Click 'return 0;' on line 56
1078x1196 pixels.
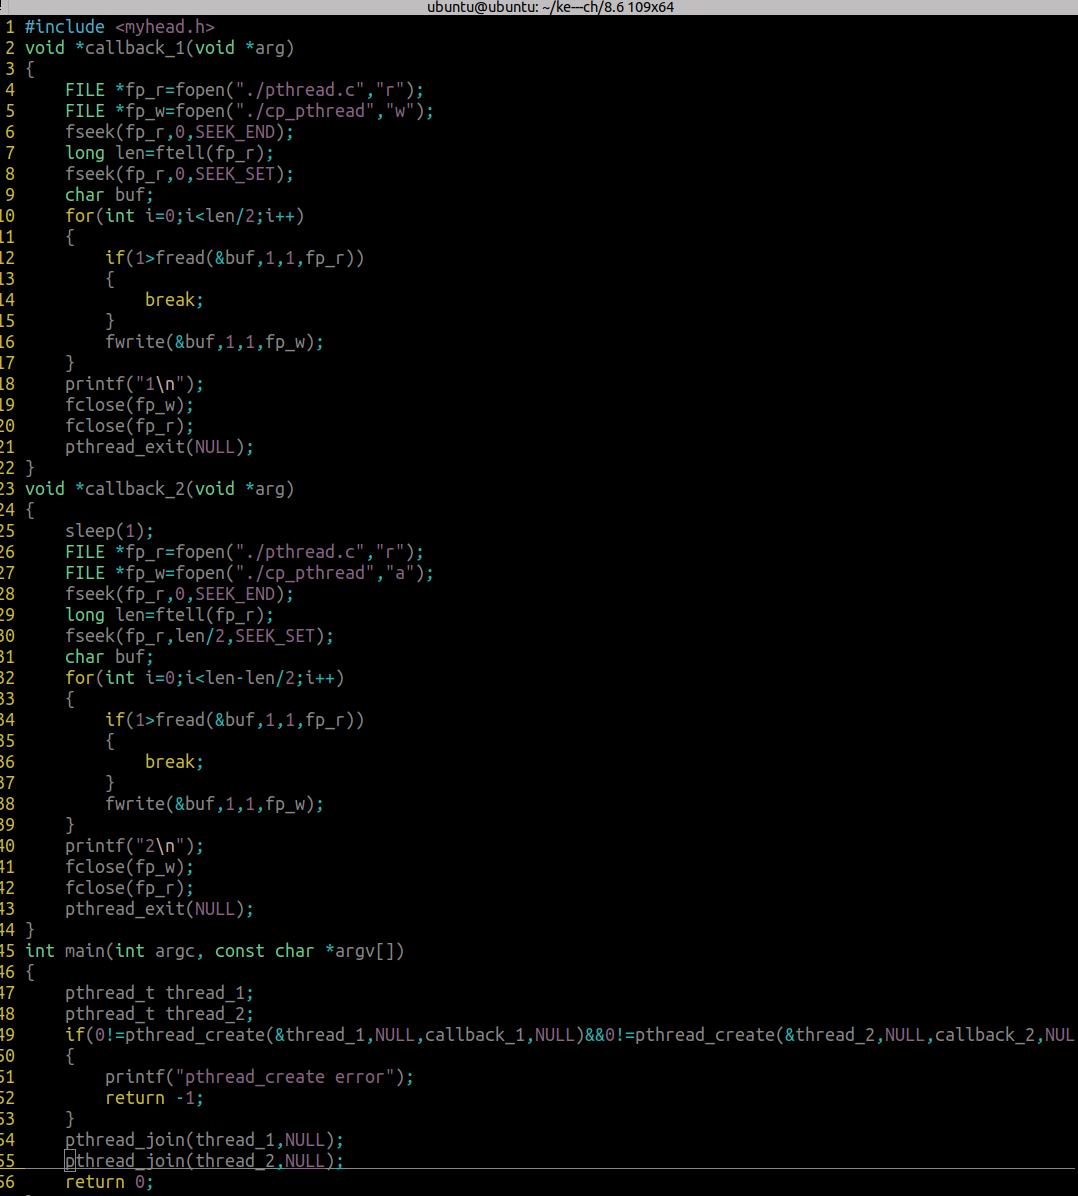(x=109, y=1182)
